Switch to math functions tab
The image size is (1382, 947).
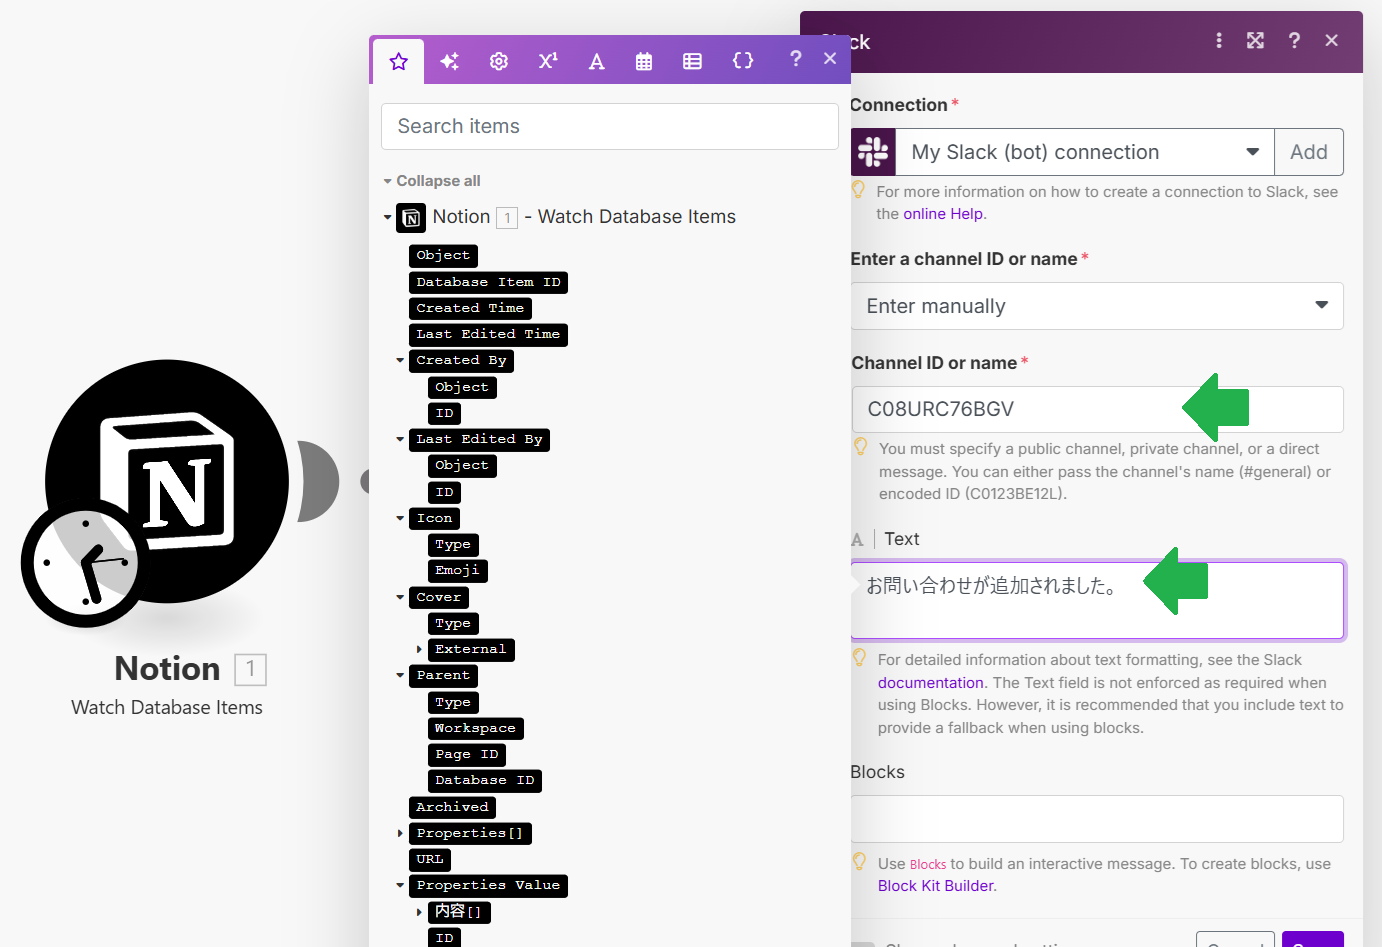pos(548,61)
